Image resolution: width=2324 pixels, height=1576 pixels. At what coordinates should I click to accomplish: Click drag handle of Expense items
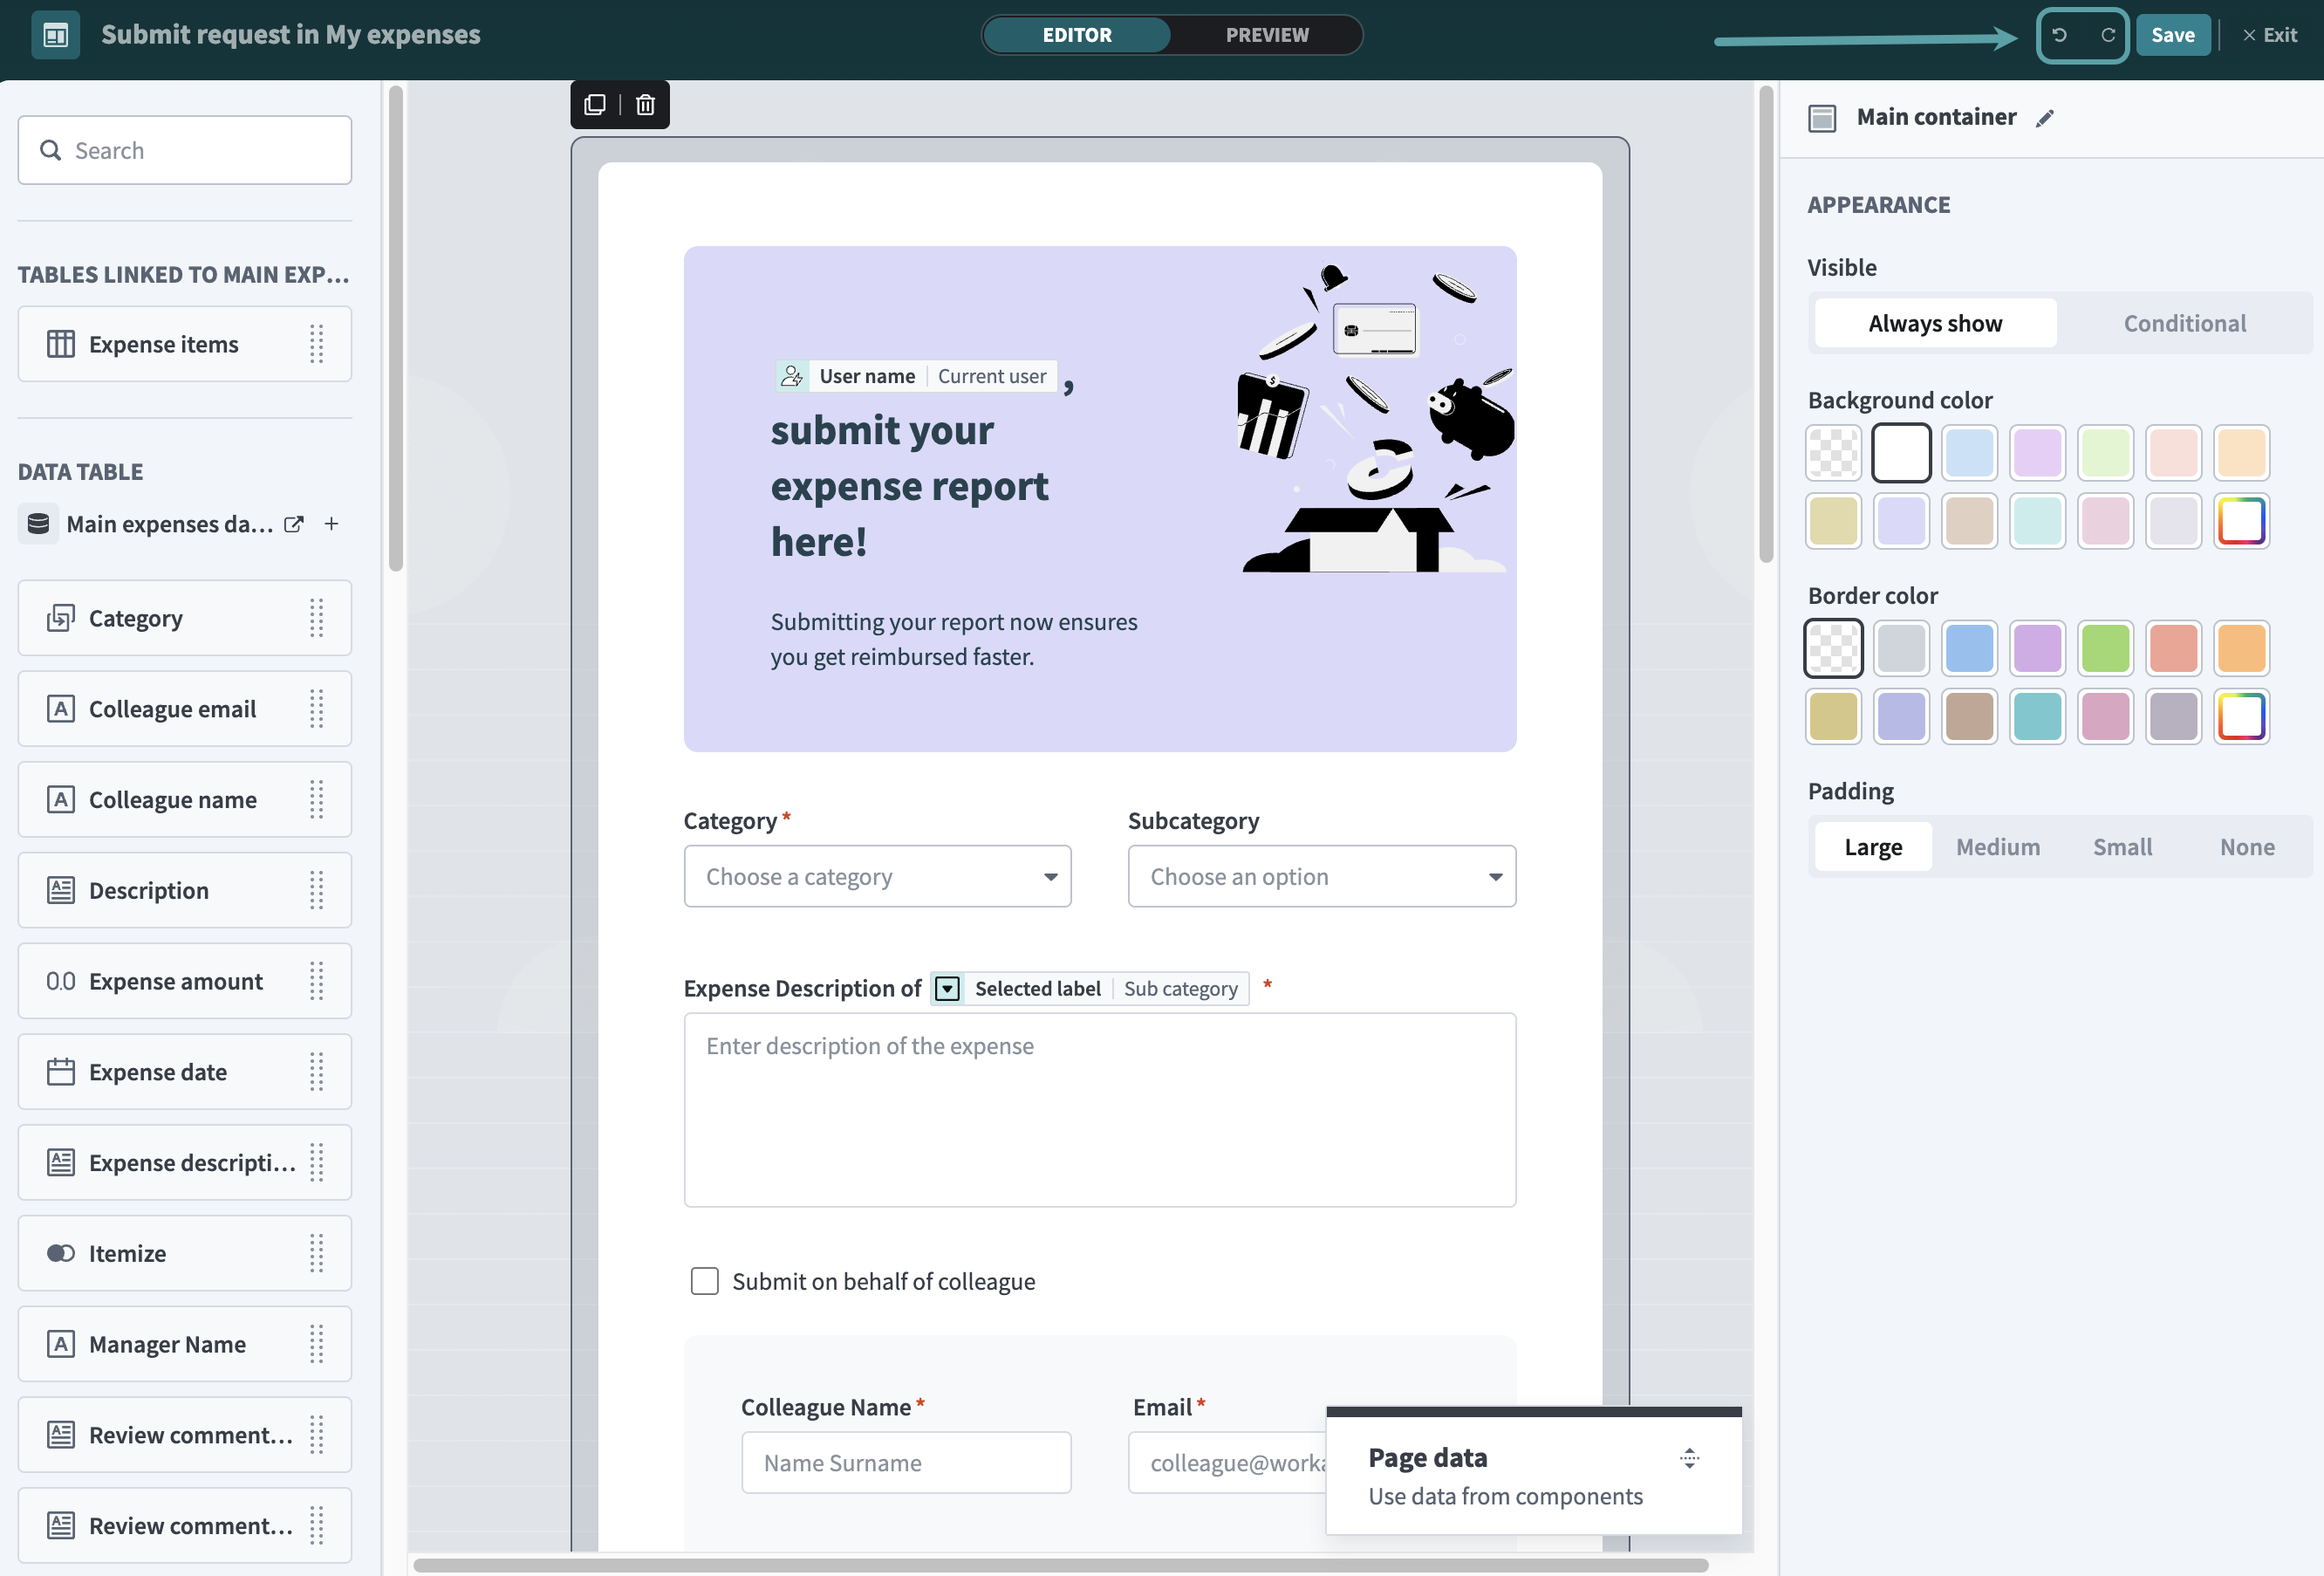tap(317, 344)
